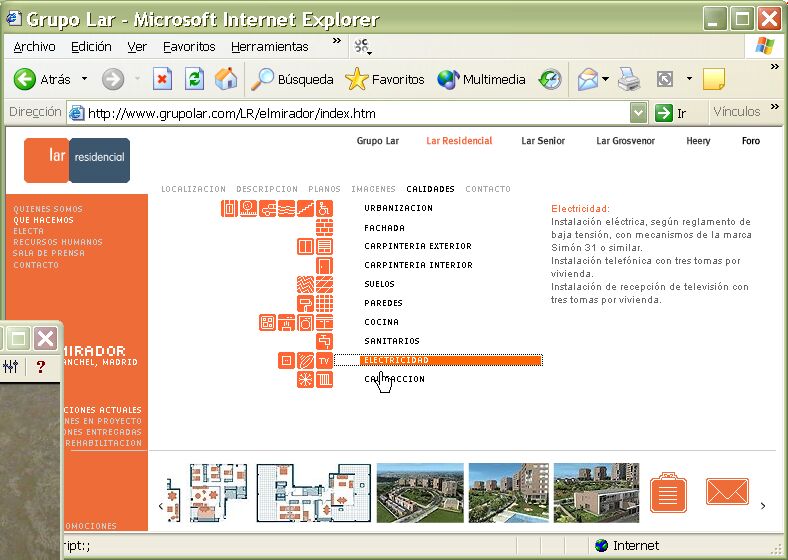Go to the Home page icon

226,80
